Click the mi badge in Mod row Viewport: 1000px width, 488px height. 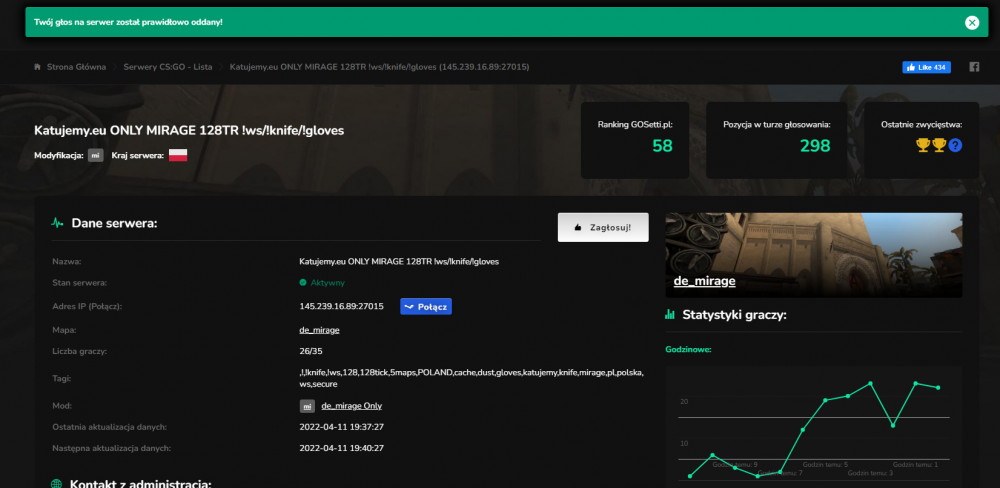pyautogui.click(x=307, y=406)
